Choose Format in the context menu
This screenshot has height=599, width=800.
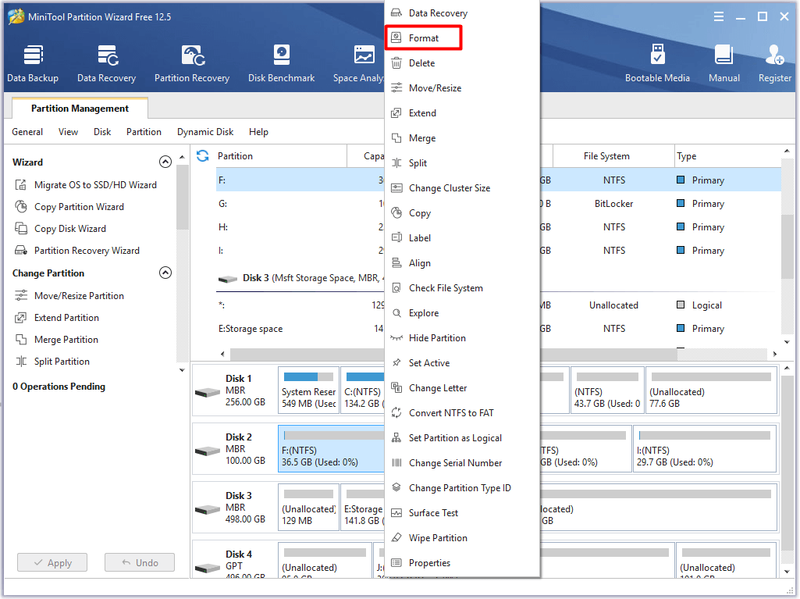[x=423, y=38]
